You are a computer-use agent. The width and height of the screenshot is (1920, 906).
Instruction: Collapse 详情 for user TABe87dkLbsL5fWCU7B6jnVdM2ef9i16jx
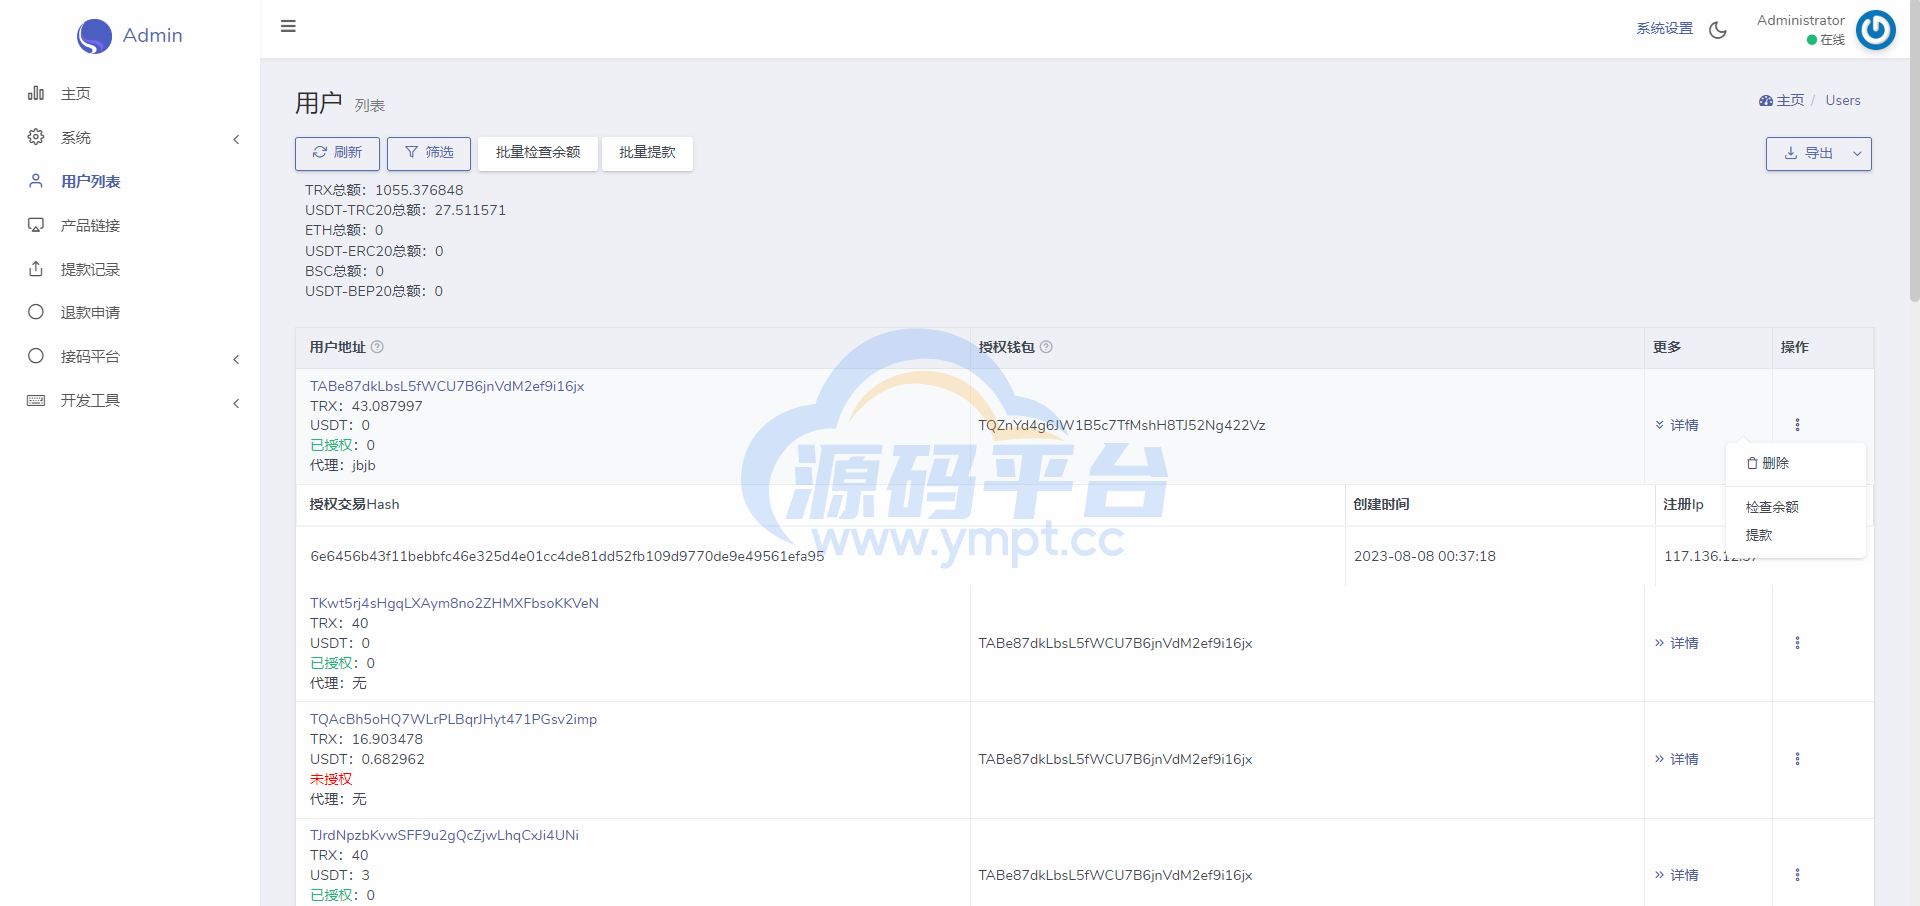[1677, 426]
